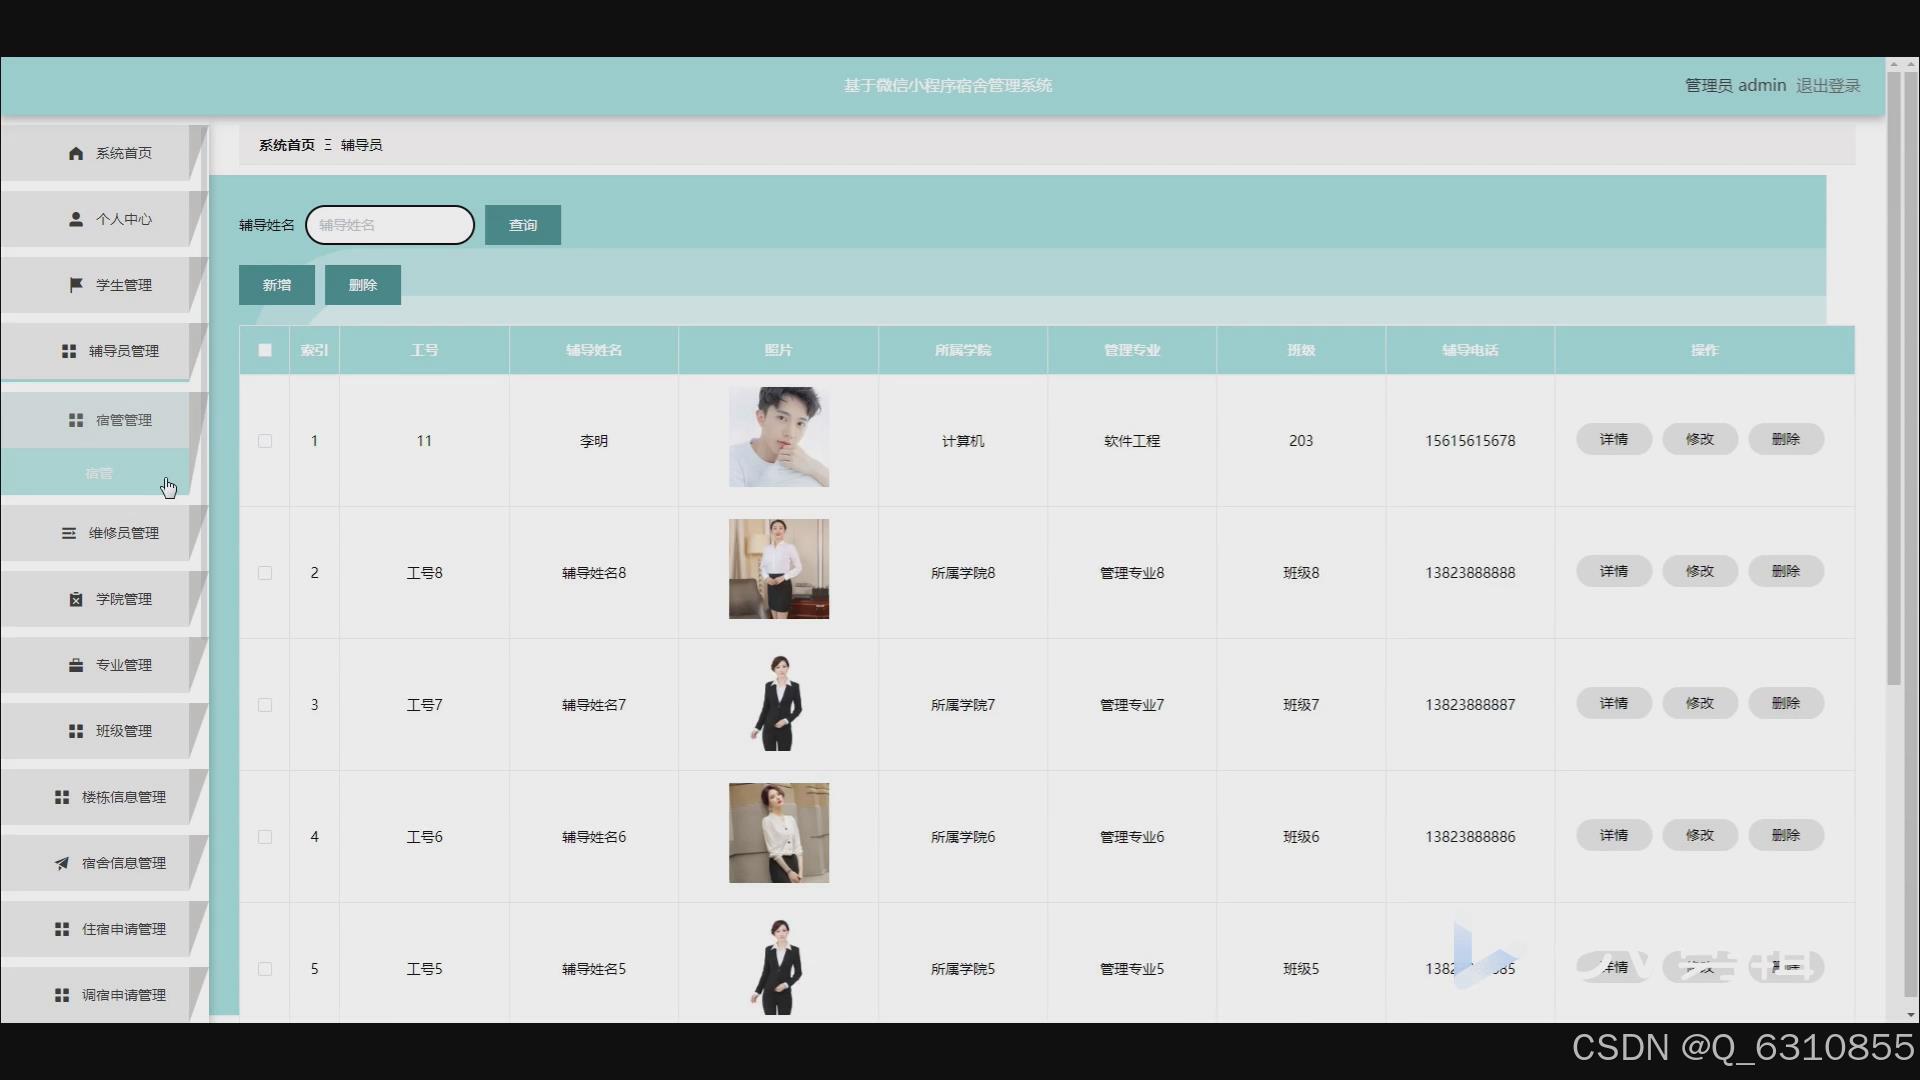Click the clipboard icon for 学院管理
Image resolution: width=1920 pixels, height=1080 pixels.
click(76, 599)
